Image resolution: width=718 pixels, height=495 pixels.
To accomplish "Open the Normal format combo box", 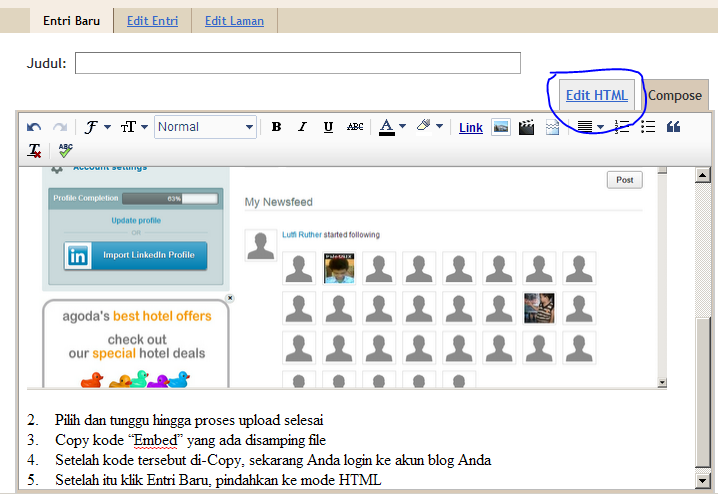I will click(x=205, y=127).
